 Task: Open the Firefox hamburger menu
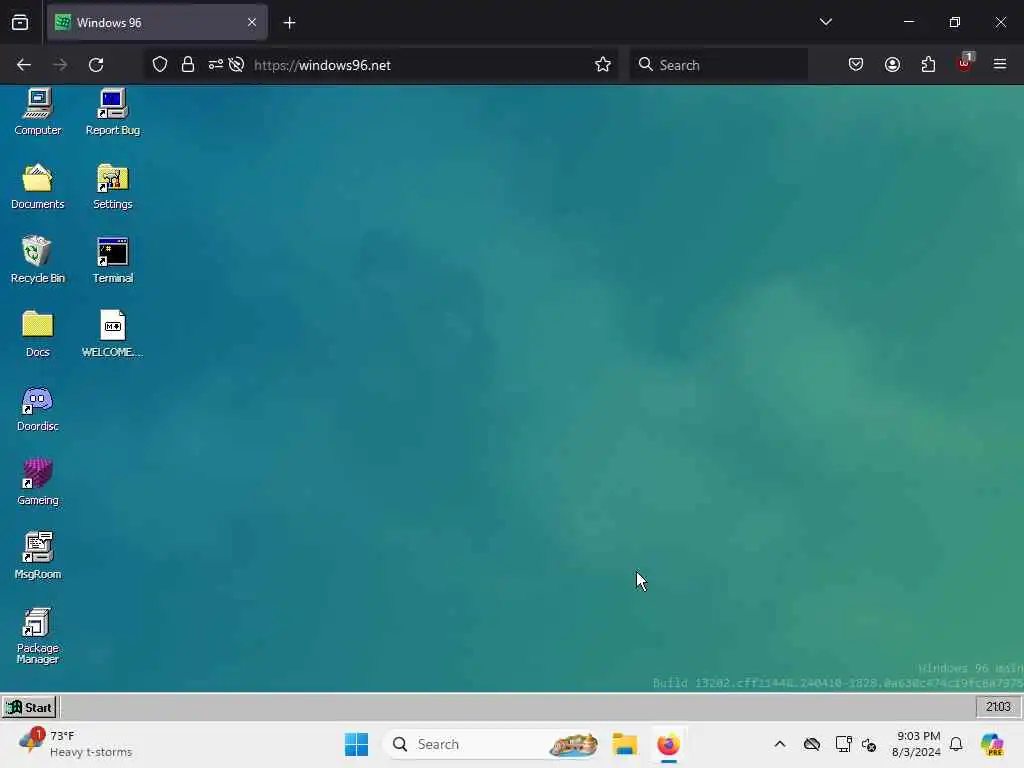coord(1000,65)
